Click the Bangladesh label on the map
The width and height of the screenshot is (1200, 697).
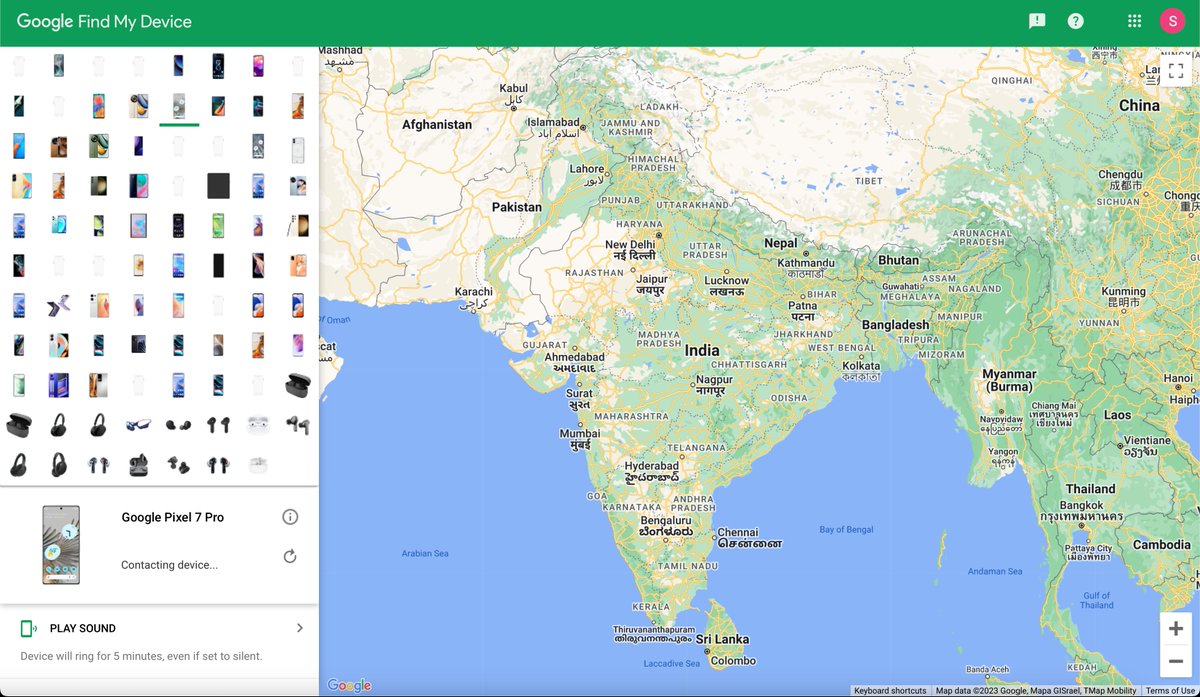coord(896,325)
